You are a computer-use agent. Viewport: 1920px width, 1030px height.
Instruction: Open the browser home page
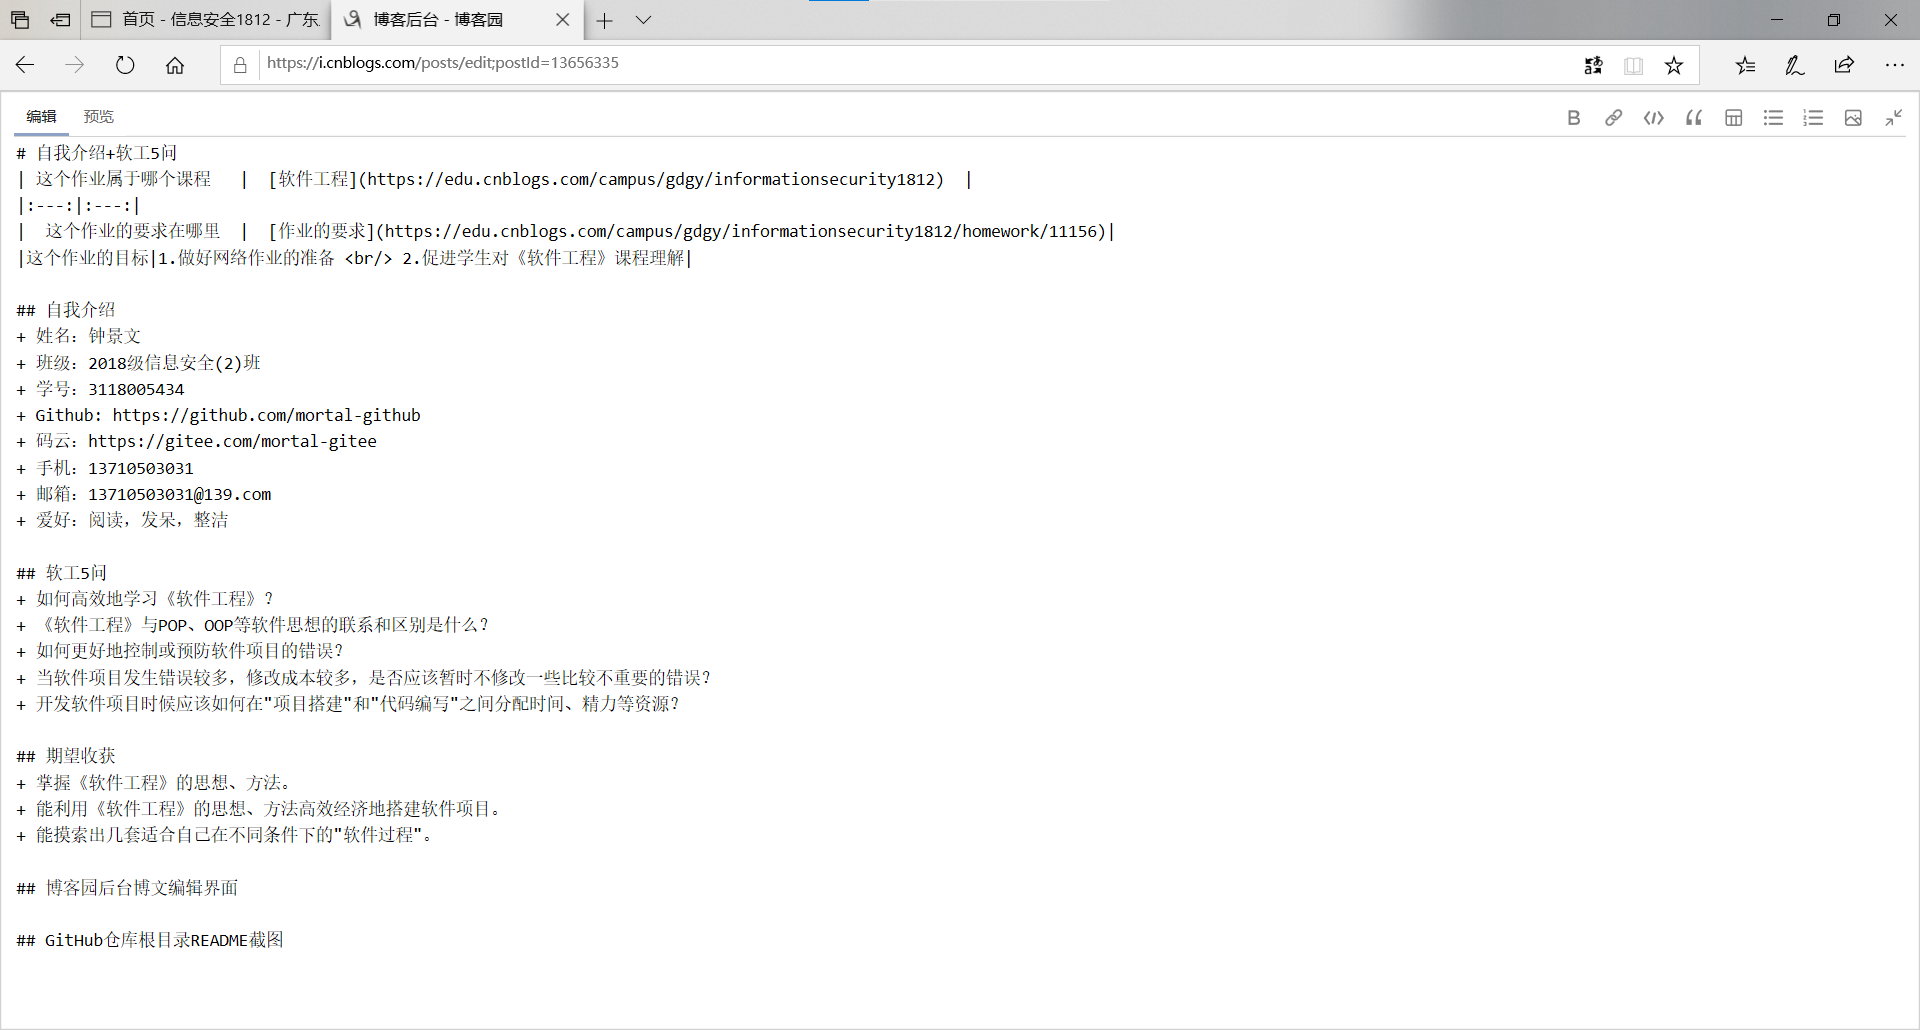click(x=175, y=65)
